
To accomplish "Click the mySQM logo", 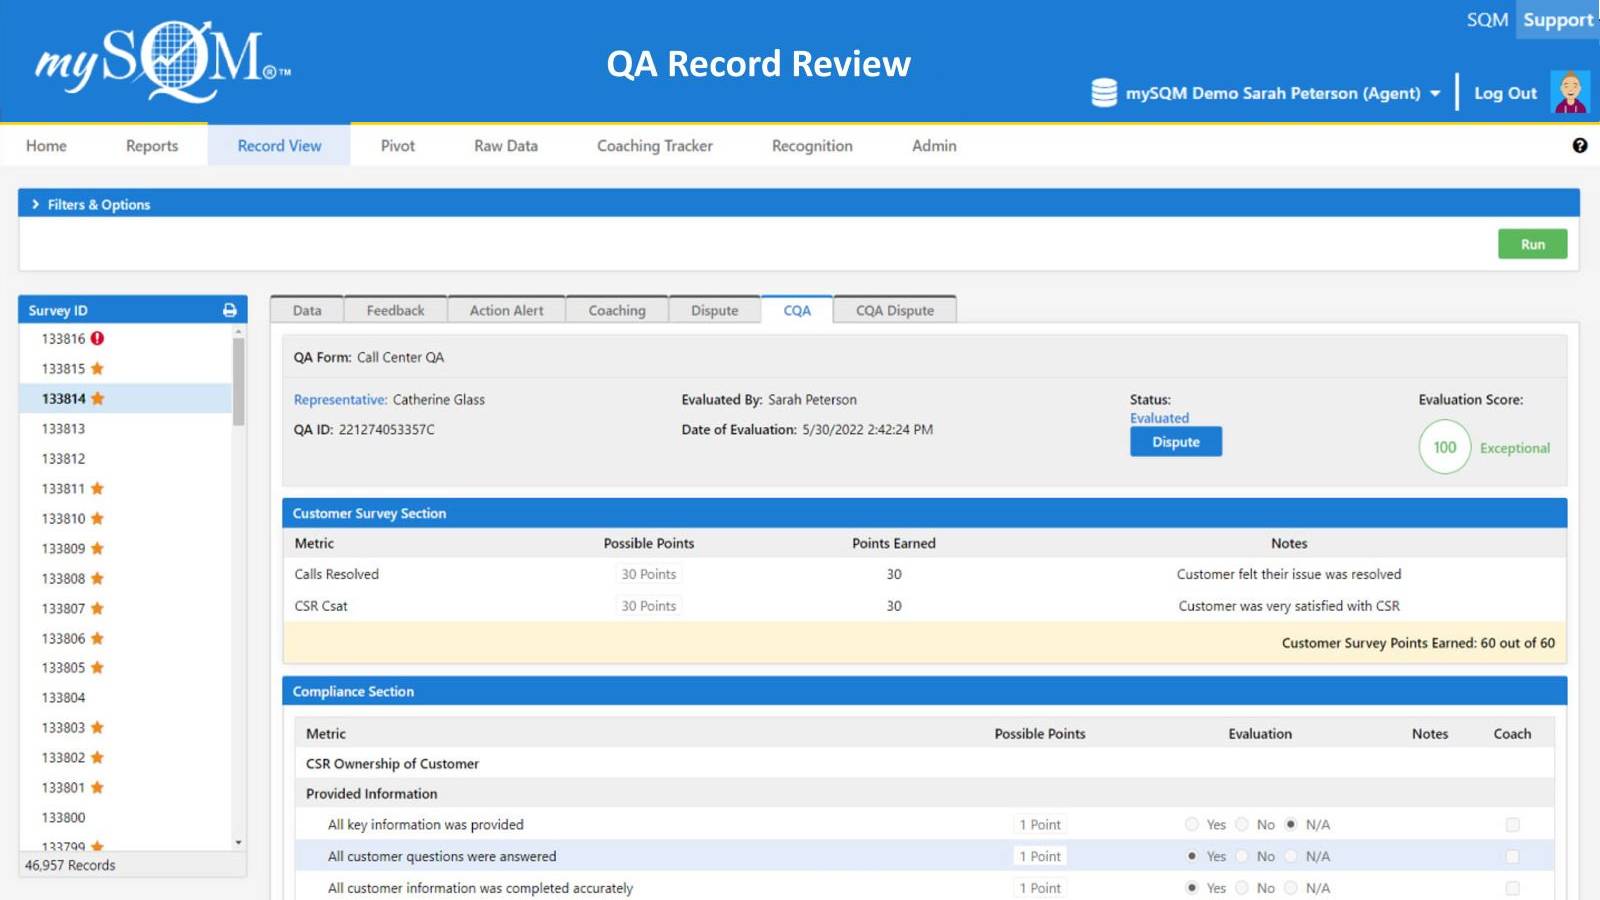I will point(160,62).
